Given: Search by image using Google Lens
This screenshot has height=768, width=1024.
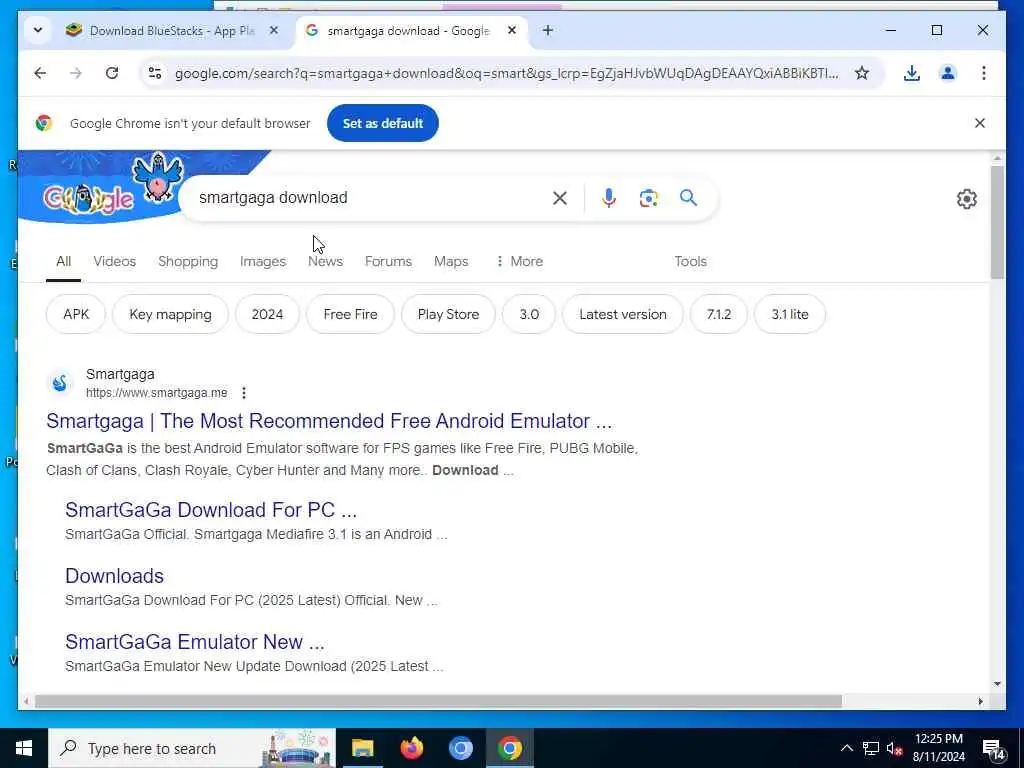Looking at the screenshot, I should [x=648, y=198].
